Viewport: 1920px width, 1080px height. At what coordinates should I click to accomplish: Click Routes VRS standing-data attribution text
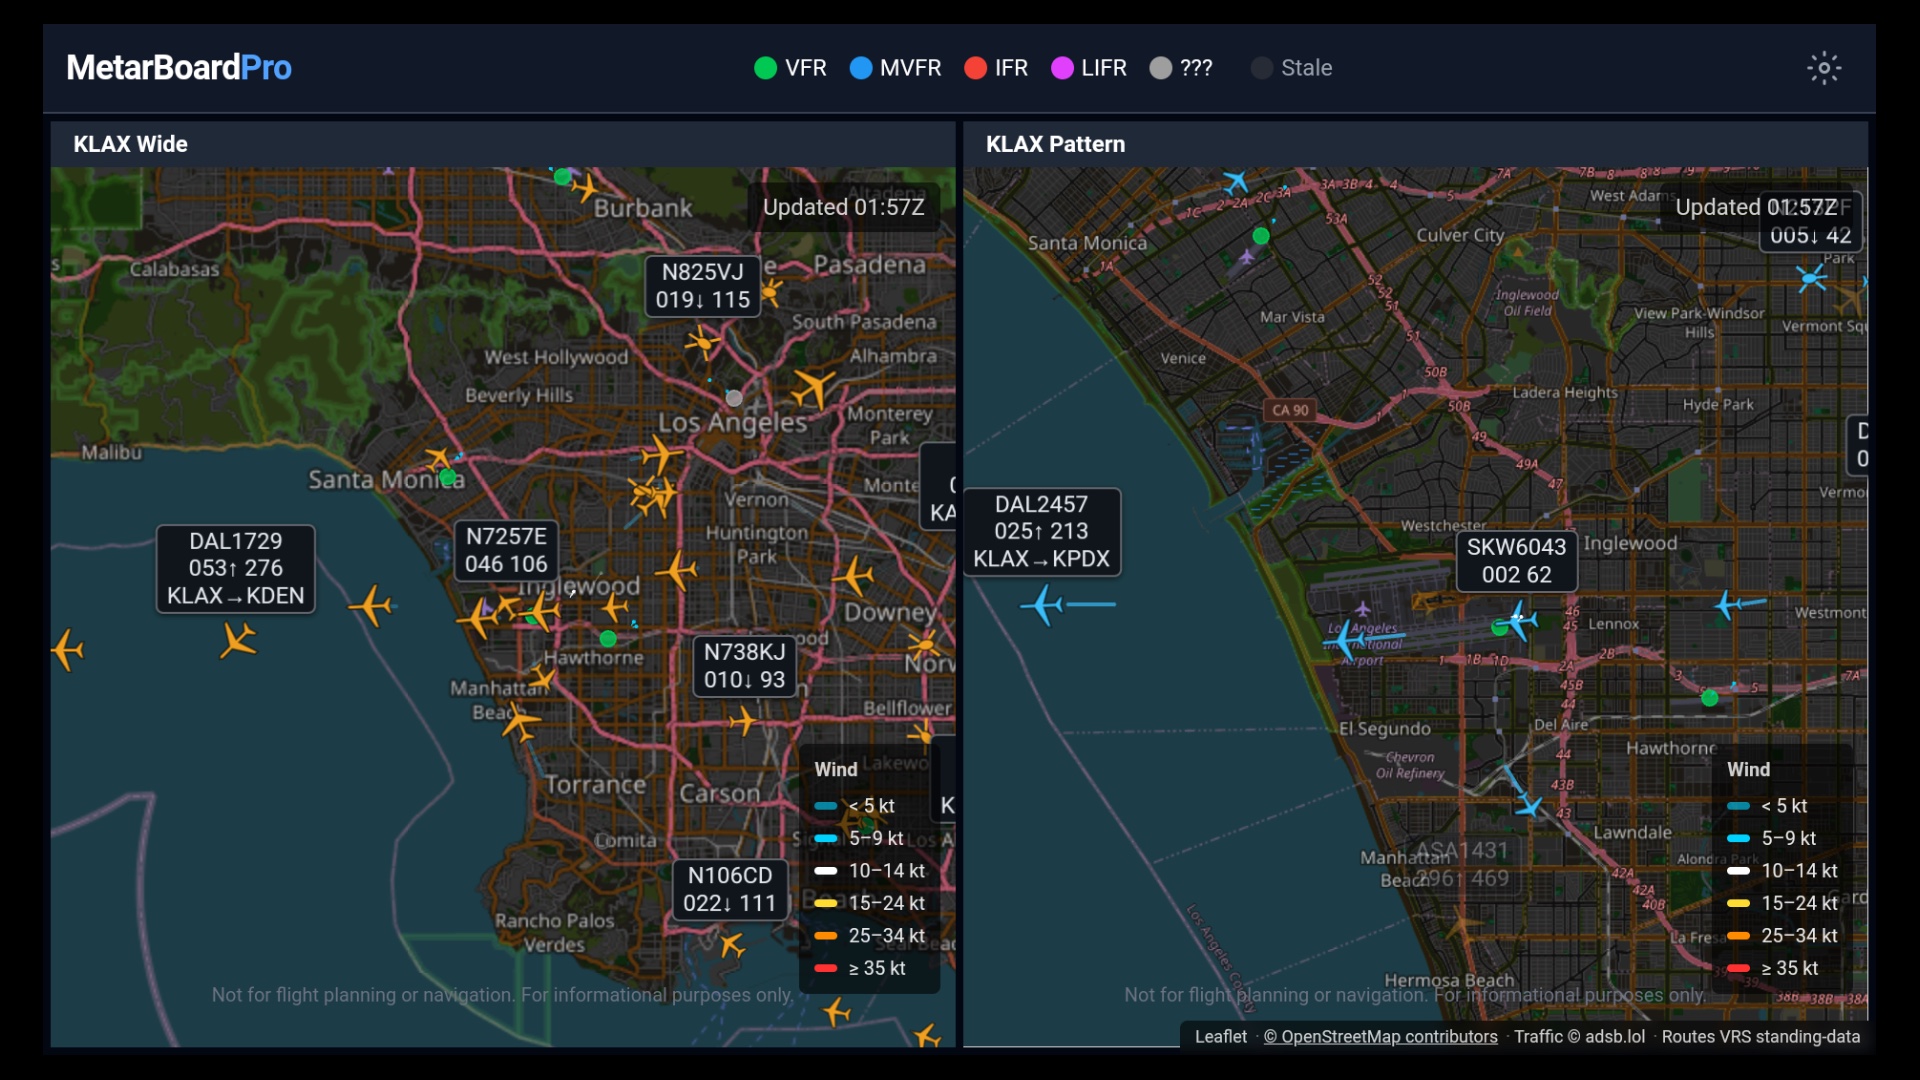click(x=1761, y=1037)
